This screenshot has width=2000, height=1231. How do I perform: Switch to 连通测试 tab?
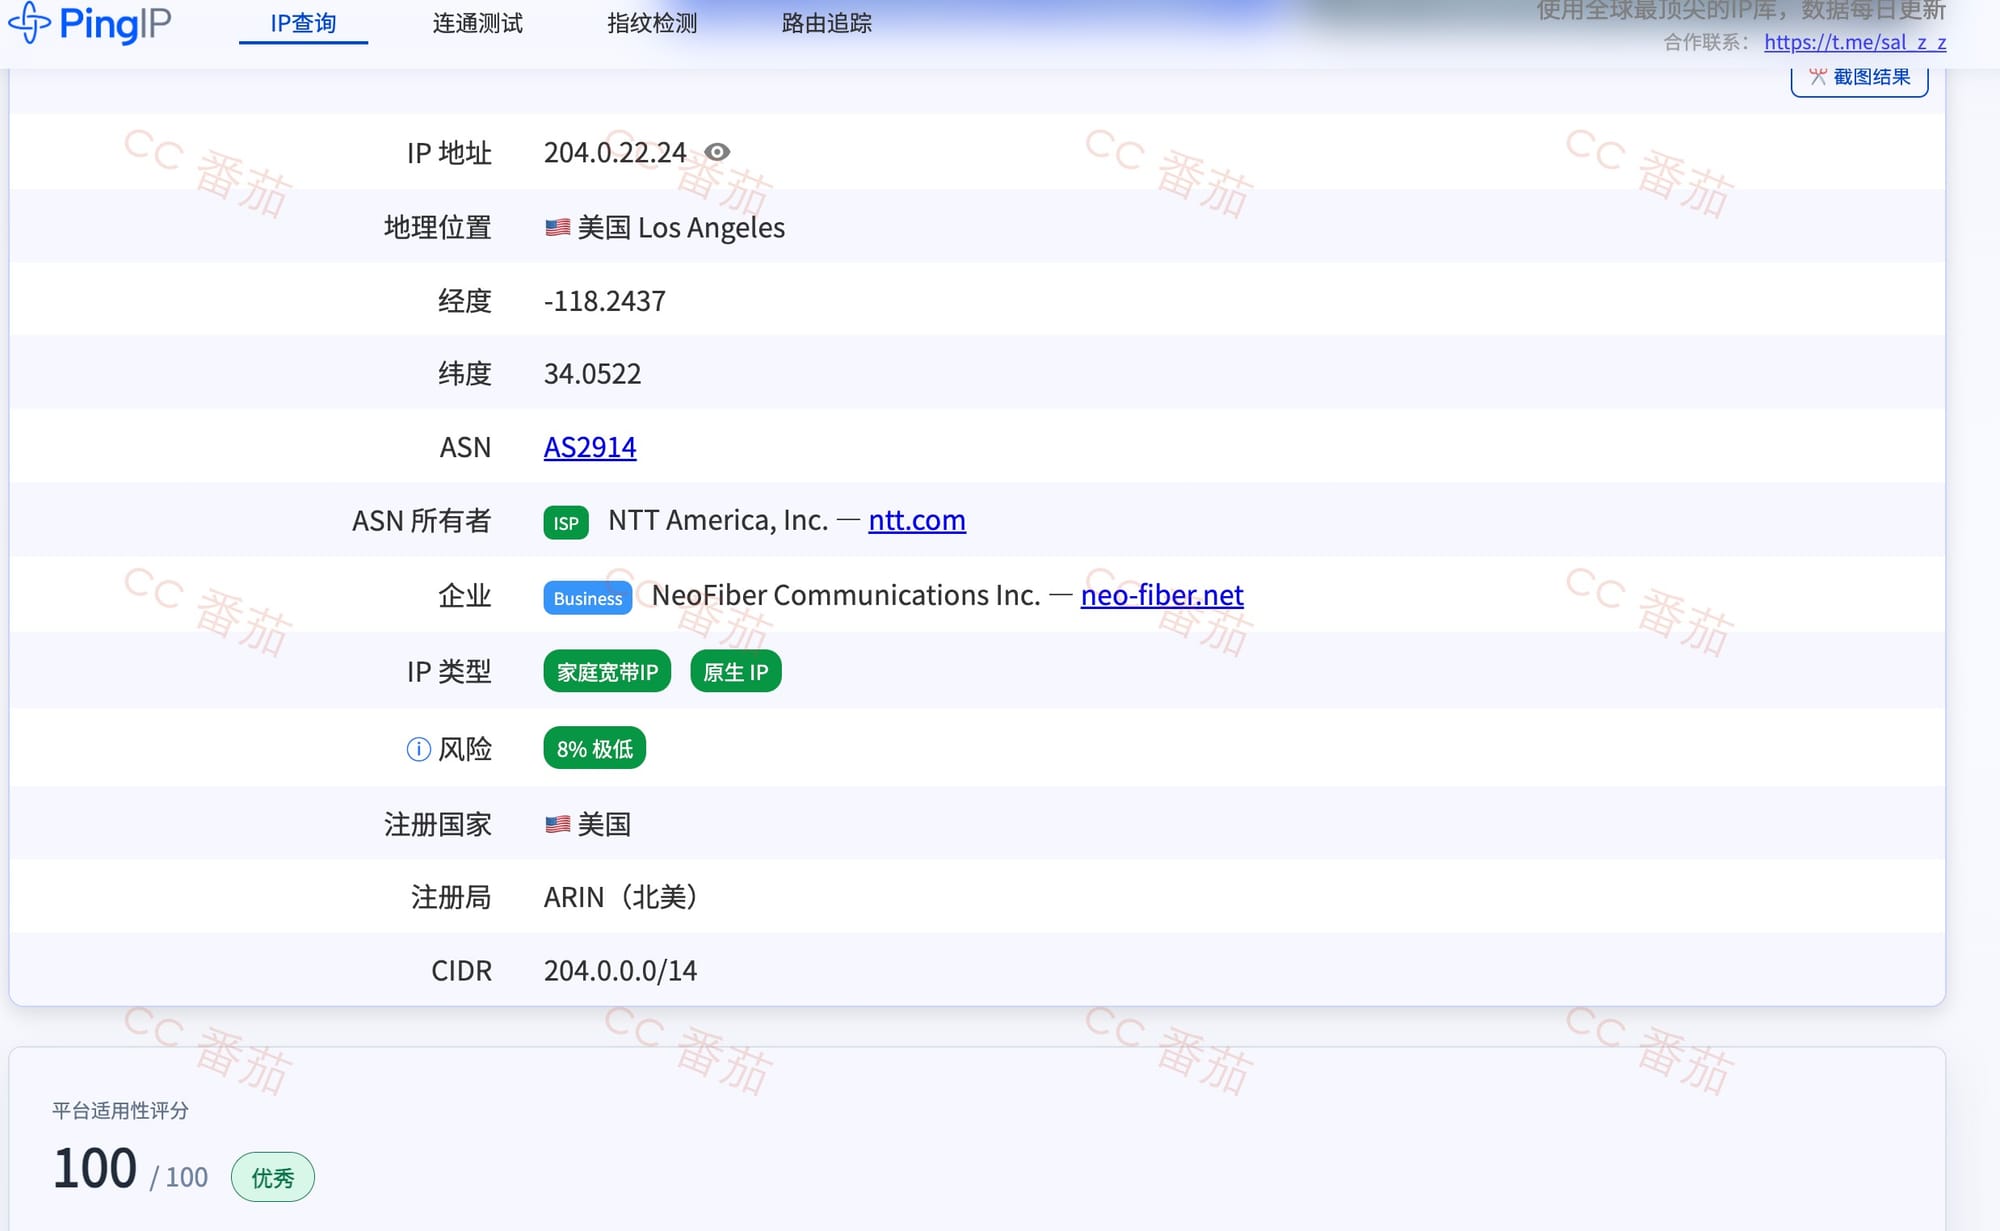pyautogui.click(x=478, y=23)
